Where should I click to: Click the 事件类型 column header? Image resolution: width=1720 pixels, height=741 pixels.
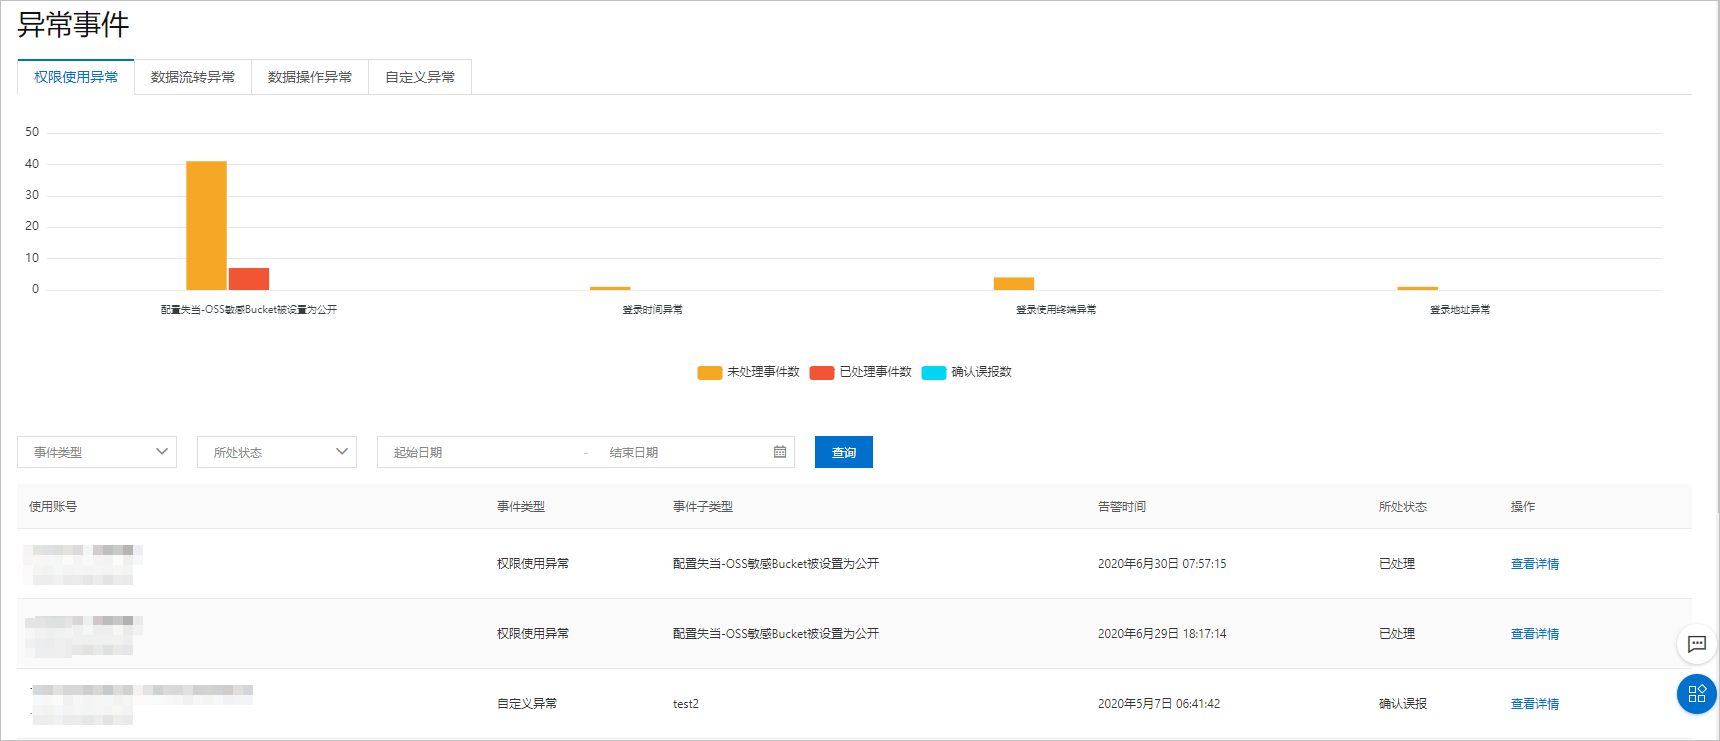[521, 507]
